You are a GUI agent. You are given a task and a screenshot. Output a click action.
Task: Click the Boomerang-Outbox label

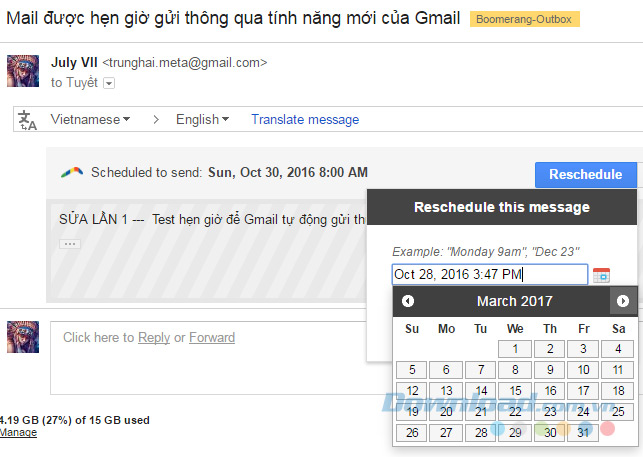pyautogui.click(x=524, y=19)
